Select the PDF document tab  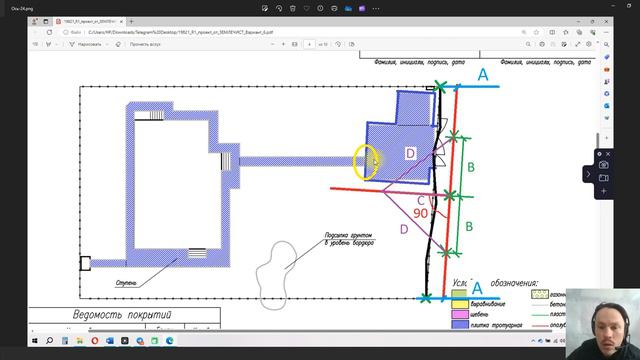(x=89, y=21)
